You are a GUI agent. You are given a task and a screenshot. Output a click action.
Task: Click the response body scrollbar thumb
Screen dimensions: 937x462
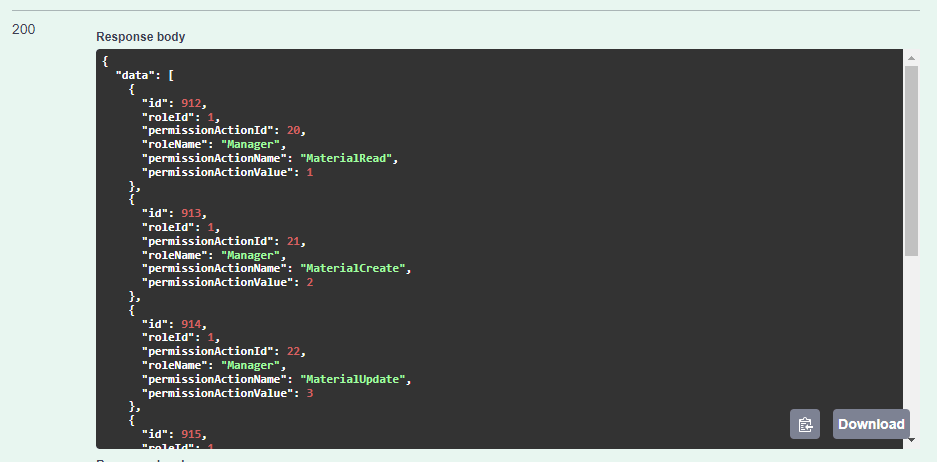[911, 161]
